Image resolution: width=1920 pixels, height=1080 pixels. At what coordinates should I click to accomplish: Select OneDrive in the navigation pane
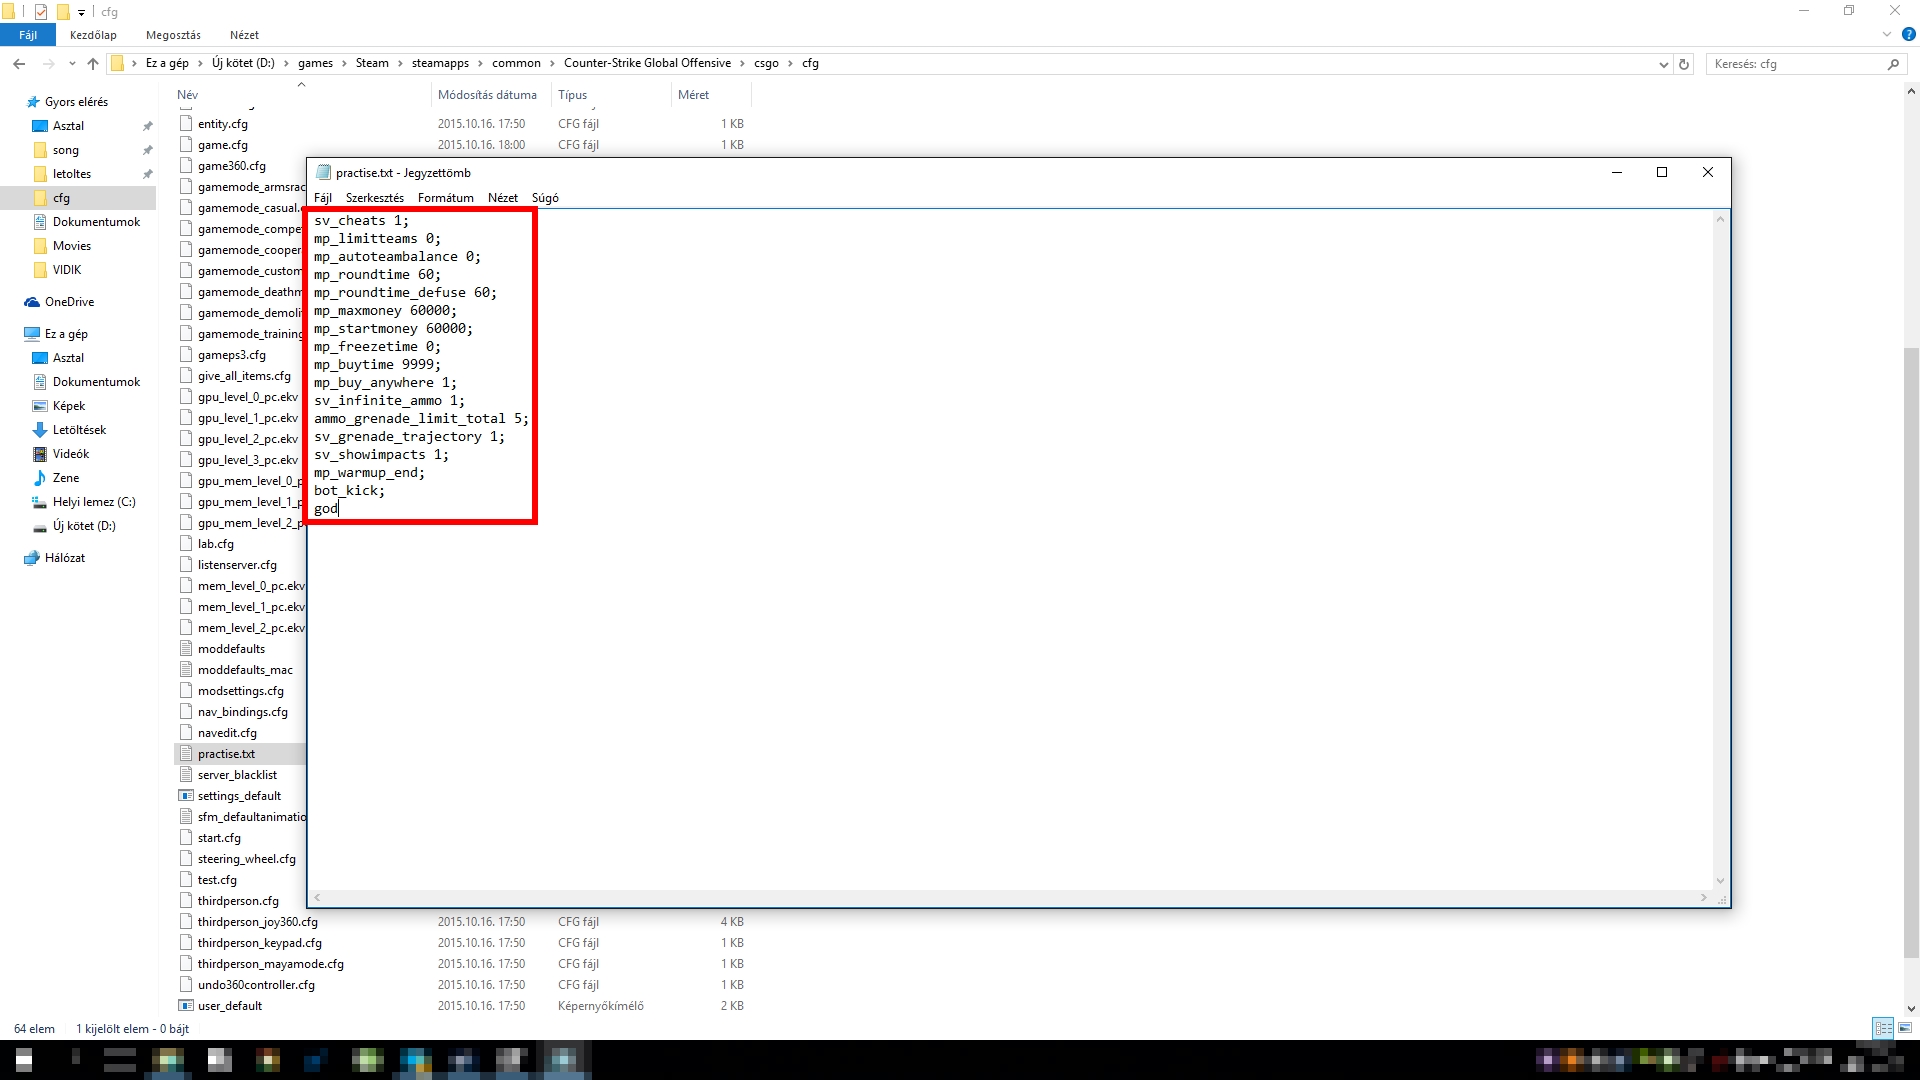(x=69, y=302)
